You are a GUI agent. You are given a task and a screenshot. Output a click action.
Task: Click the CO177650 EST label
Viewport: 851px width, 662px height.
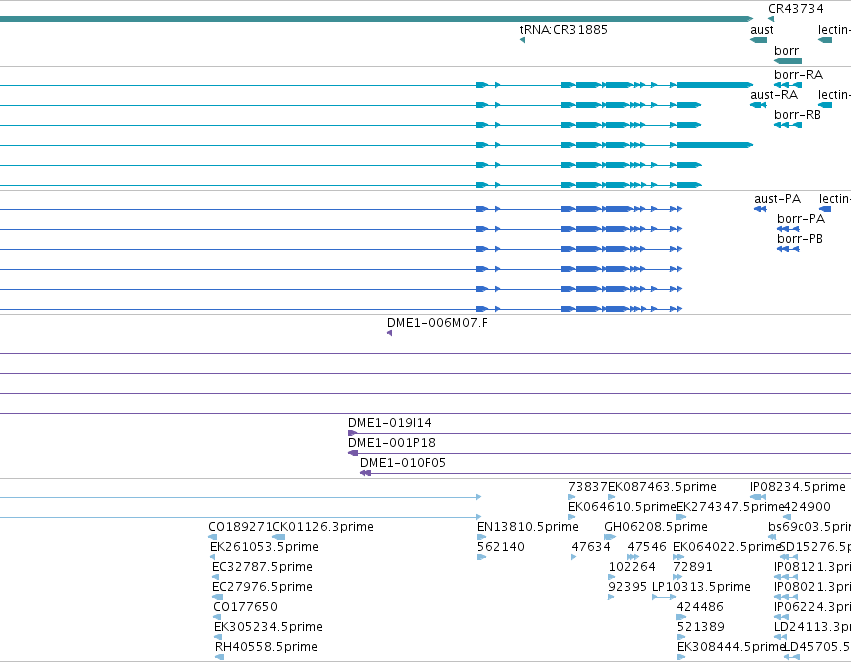[245, 607]
